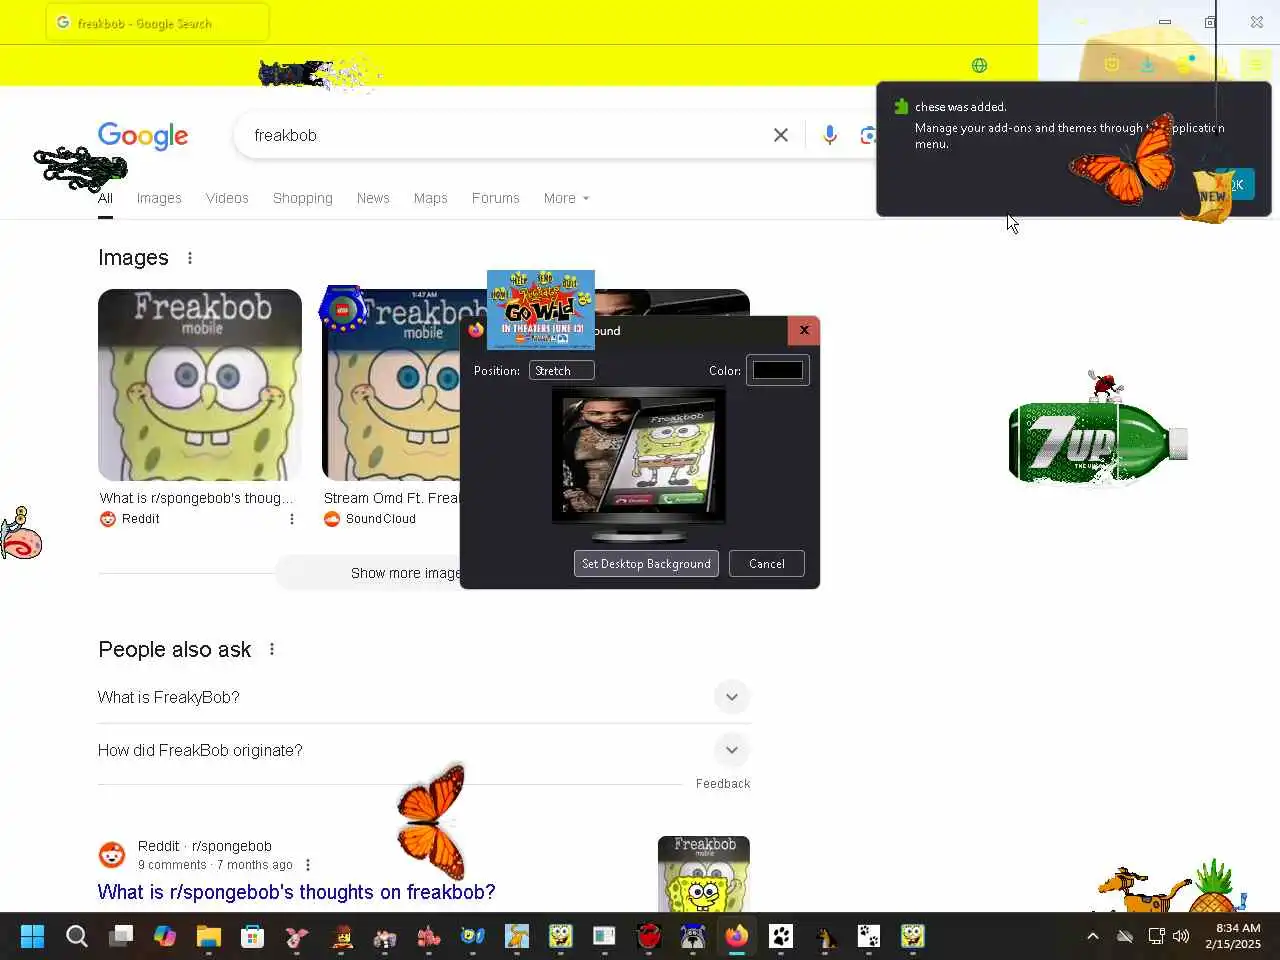The height and width of the screenshot is (960, 1280).
Task: Select the All search tab
Action: tap(105, 198)
